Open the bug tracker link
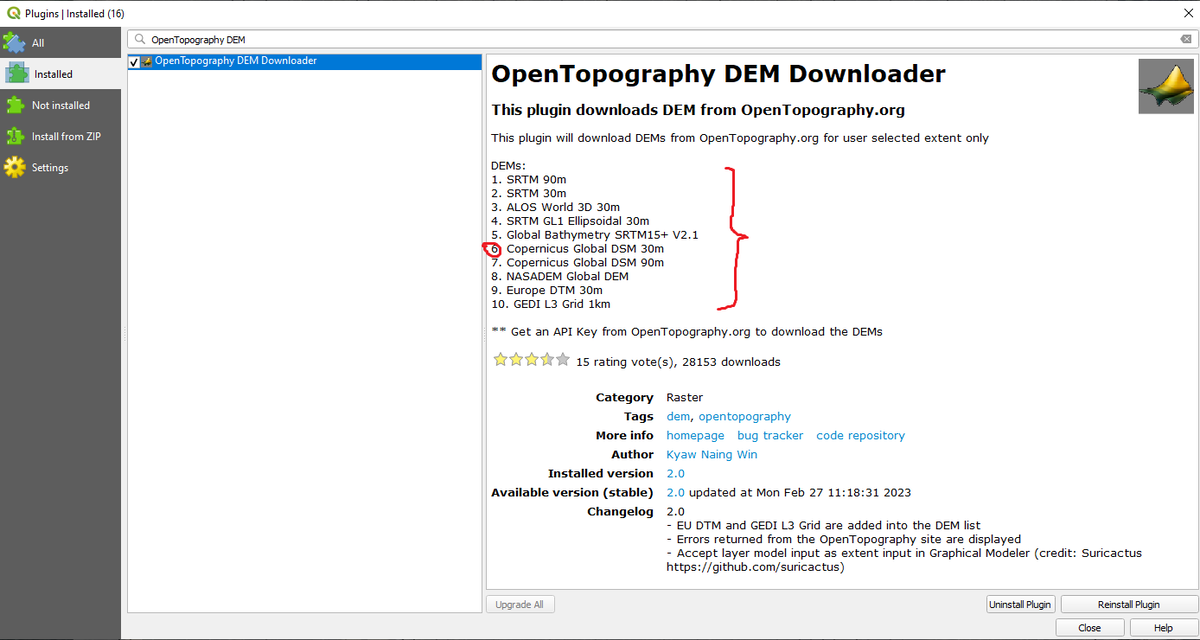The image size is (1200, 640). coord(770,435)
